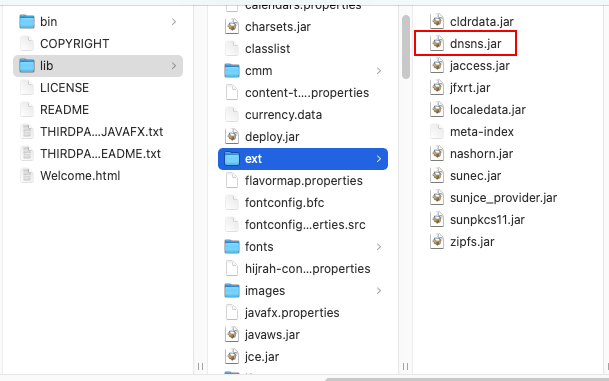Click the nashorn.jar archive icon
The image size is (609, 381).
(x=437, y=153)
